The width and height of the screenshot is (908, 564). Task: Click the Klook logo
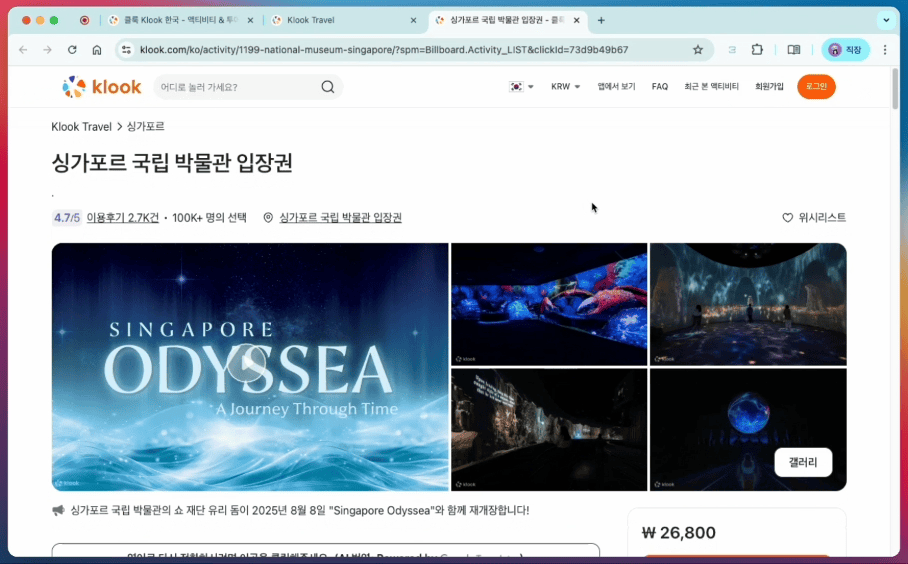coord(102,87)
